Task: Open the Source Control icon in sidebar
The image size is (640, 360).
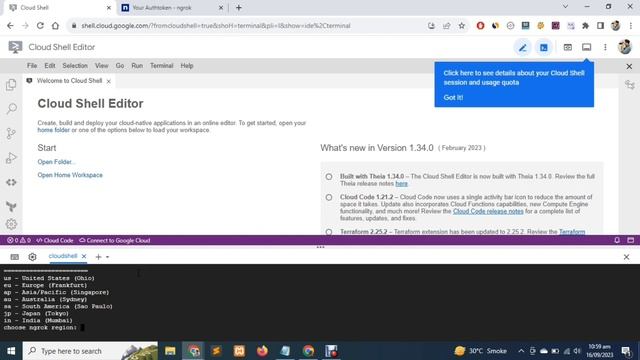Action: 11,133
